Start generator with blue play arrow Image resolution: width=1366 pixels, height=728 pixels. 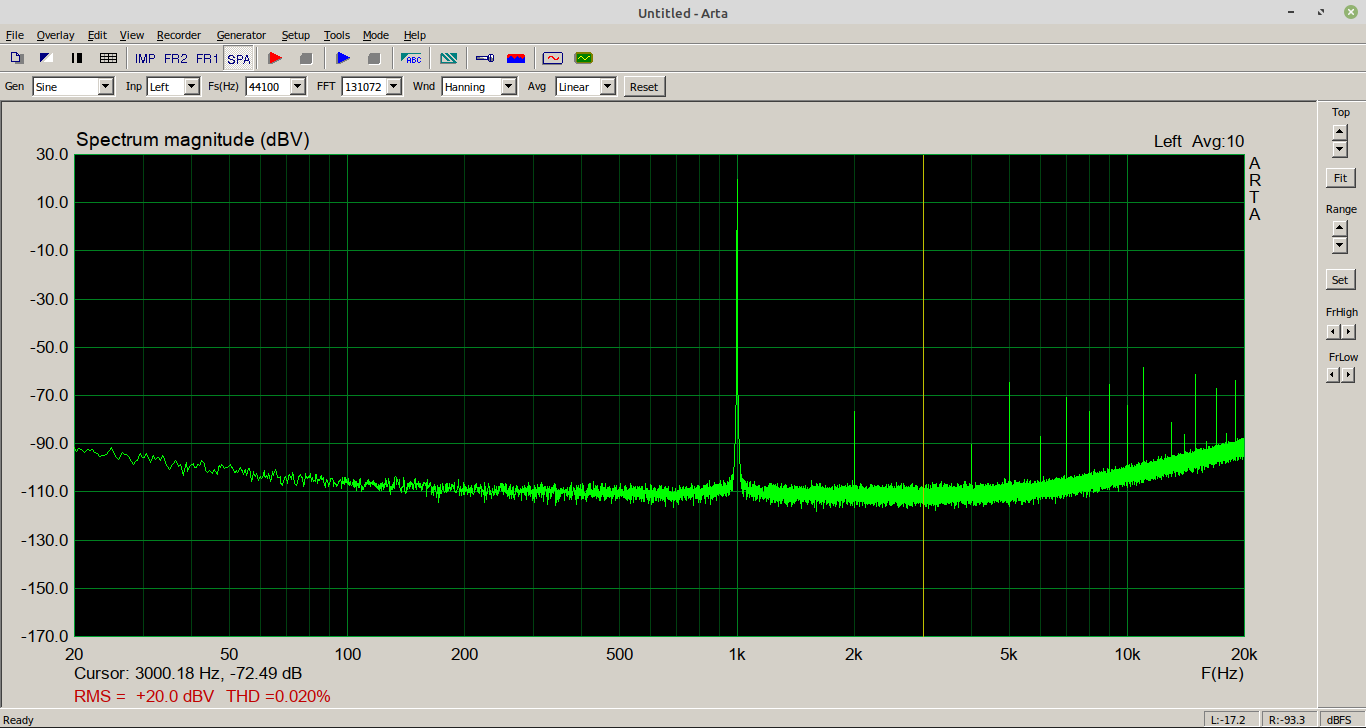343,58
